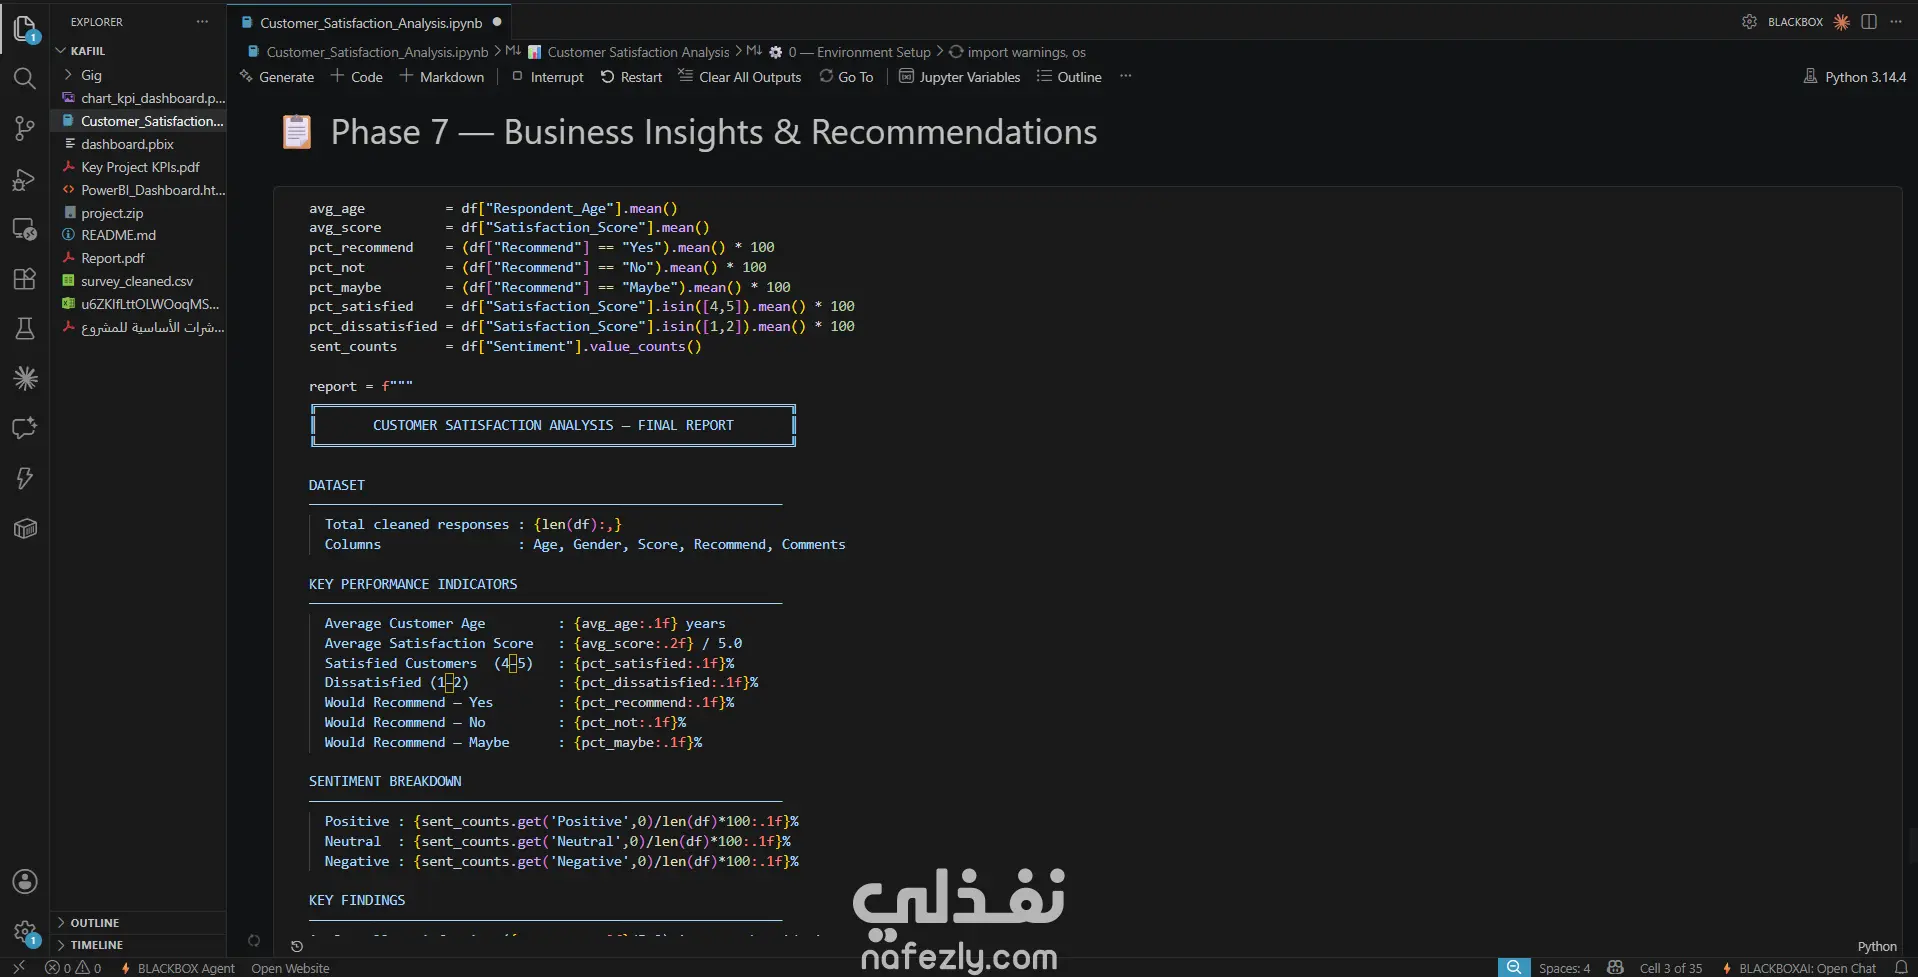Restart the notebook kernel
This screenshot has width=1918, height=977.
(631, 77)
